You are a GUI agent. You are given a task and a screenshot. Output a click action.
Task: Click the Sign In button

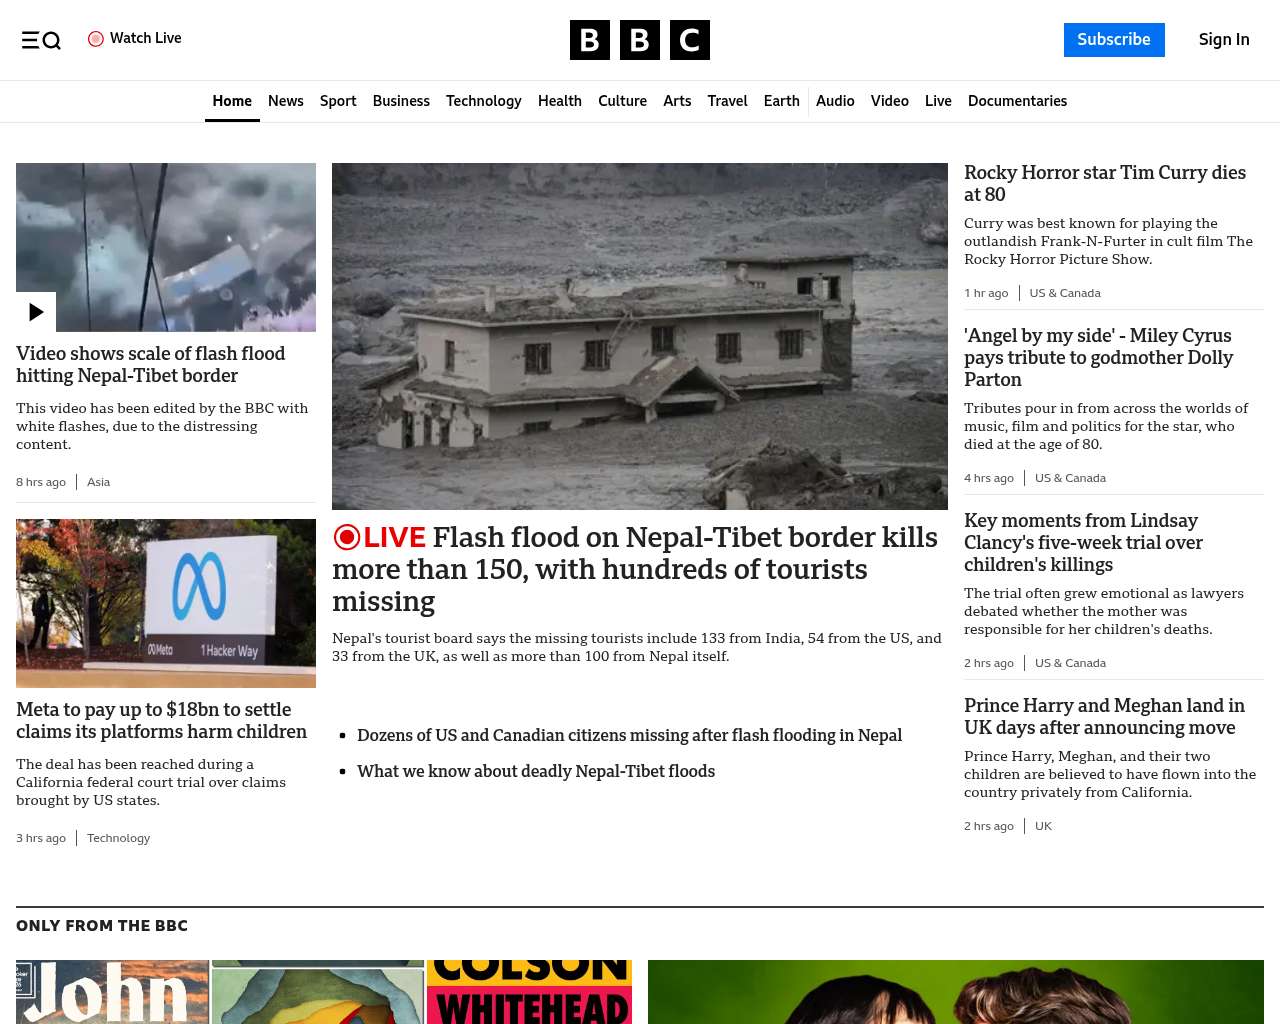(x=1224, y=40)
